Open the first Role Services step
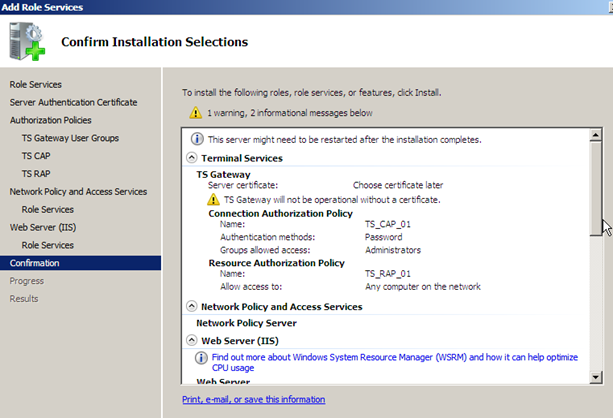 coord(35,84)
